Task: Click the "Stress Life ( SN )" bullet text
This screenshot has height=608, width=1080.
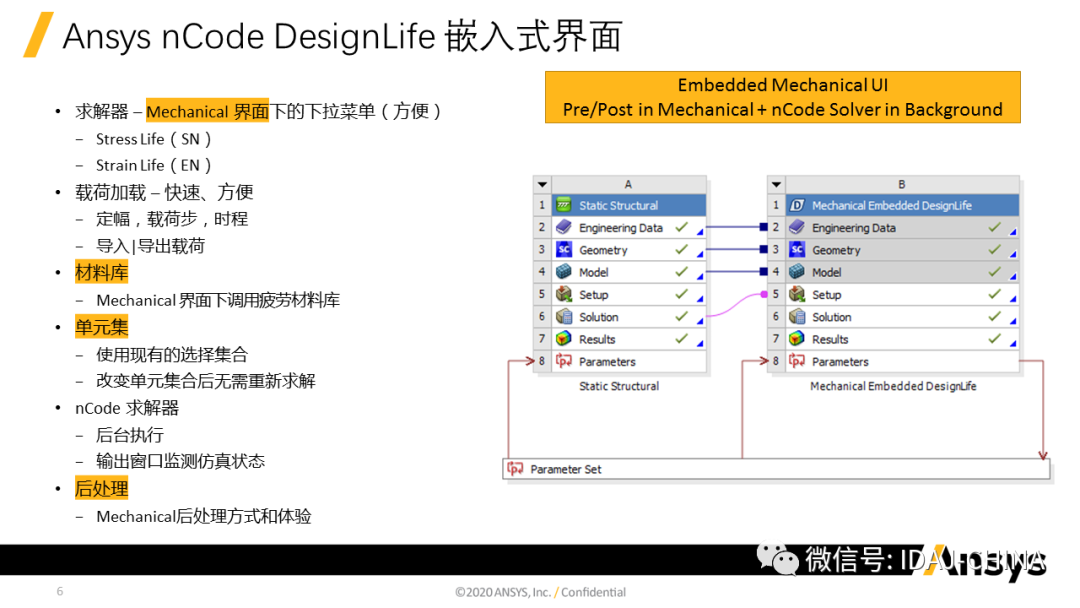Action: pyautogui.click(x=154, y=139)
